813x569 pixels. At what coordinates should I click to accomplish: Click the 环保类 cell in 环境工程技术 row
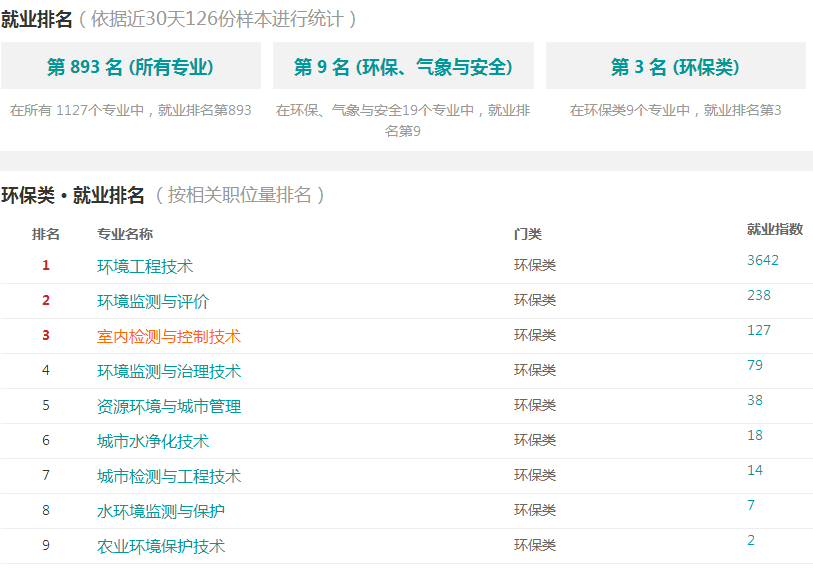pos(535,266)
